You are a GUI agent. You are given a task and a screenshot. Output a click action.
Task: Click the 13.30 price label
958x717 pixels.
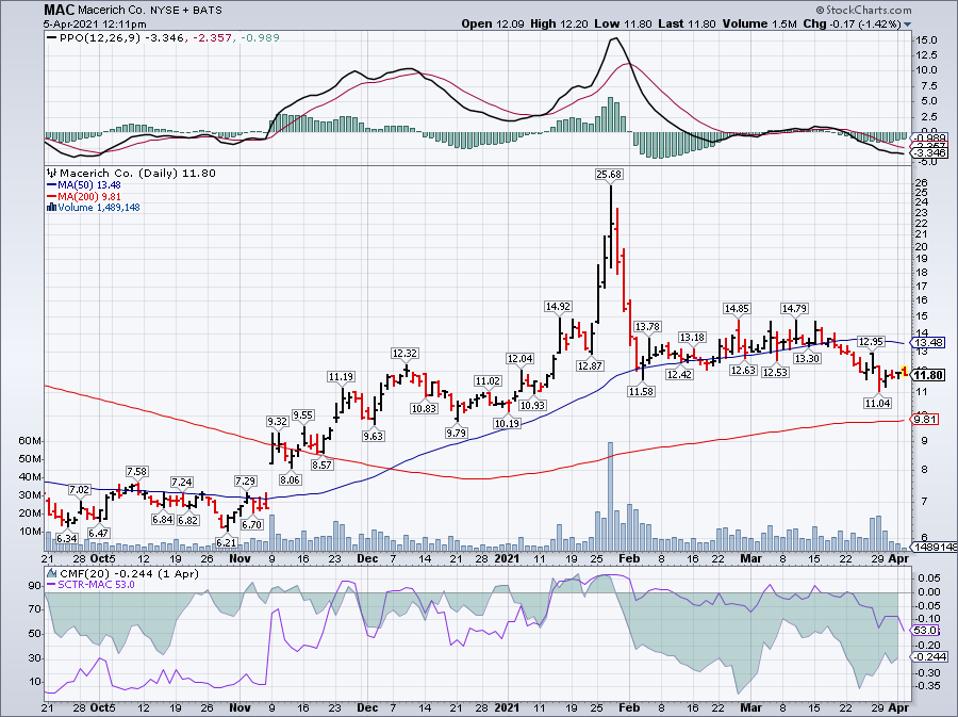[807, 358]
